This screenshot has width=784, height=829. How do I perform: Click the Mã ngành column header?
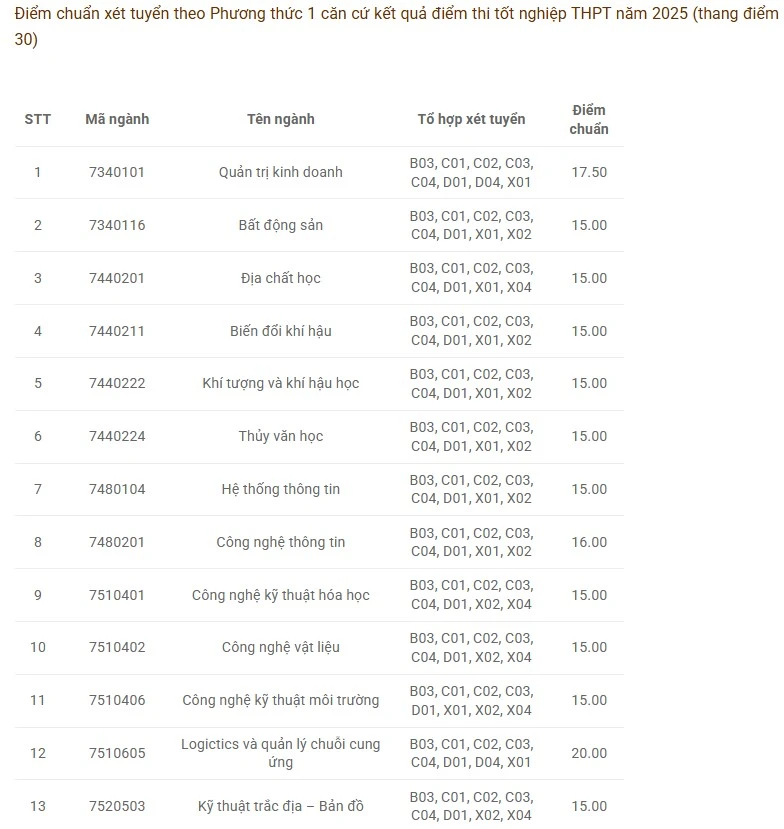[x=117, y=119]
